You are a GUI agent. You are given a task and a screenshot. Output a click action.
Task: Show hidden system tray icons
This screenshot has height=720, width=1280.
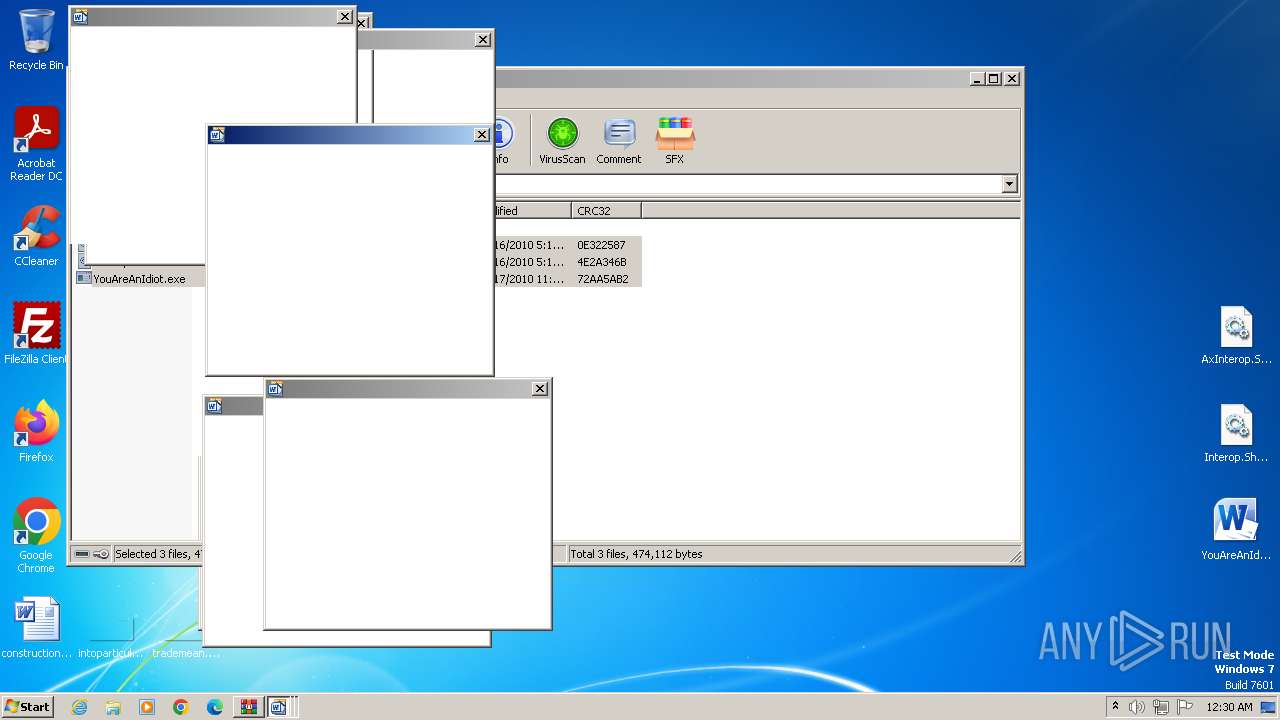1116,706
